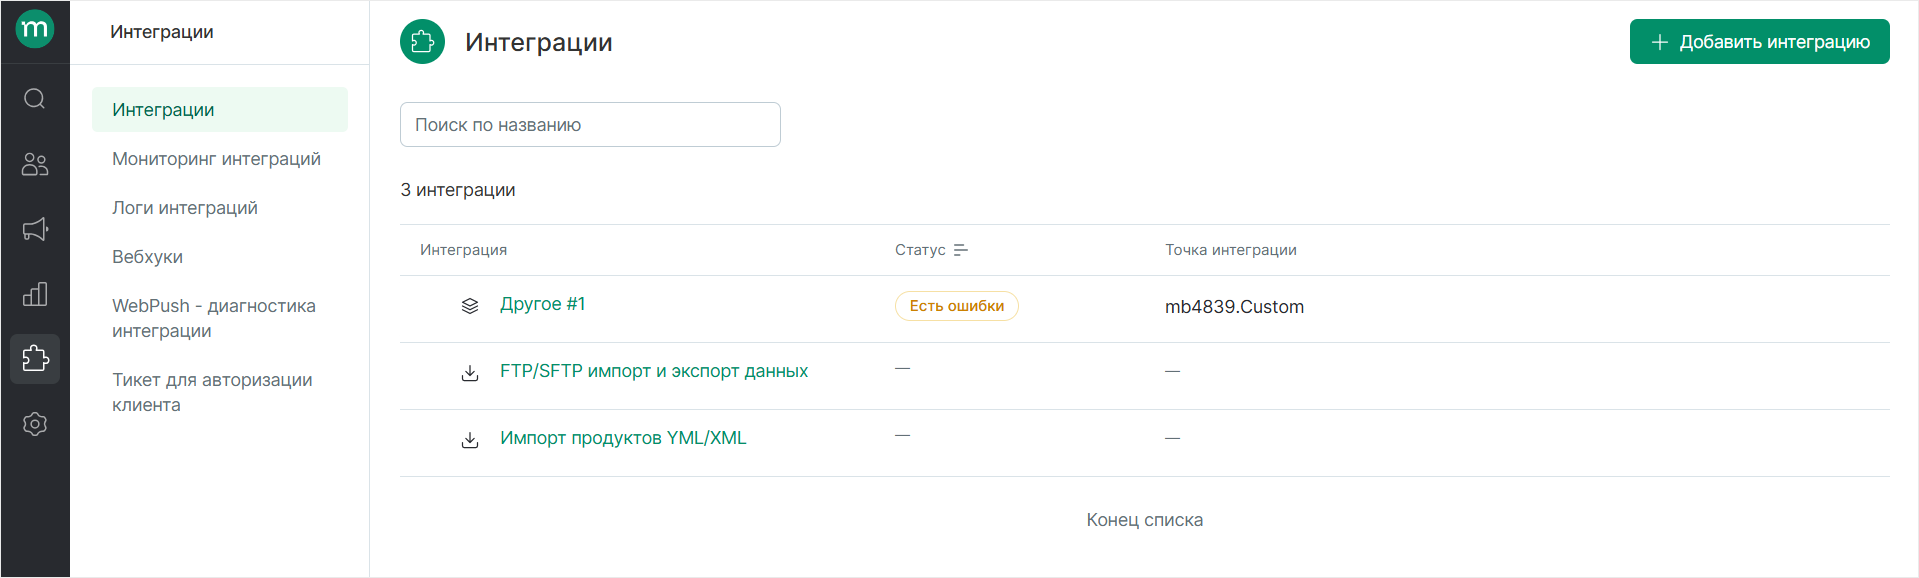Open the Статус column filter icon
The width and height of the screenshot is (1919, 578).
point(961,250)
